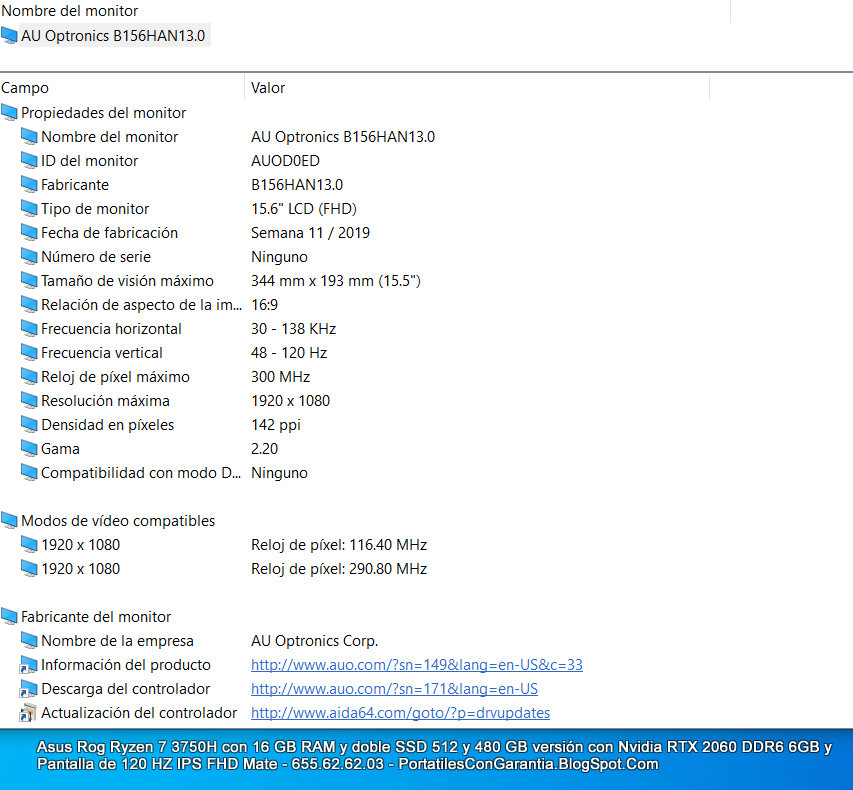Click the 344 mm x 193 mm (15.5") value
The height and width of the screenshot is (790, 853).
click(336, 280)
